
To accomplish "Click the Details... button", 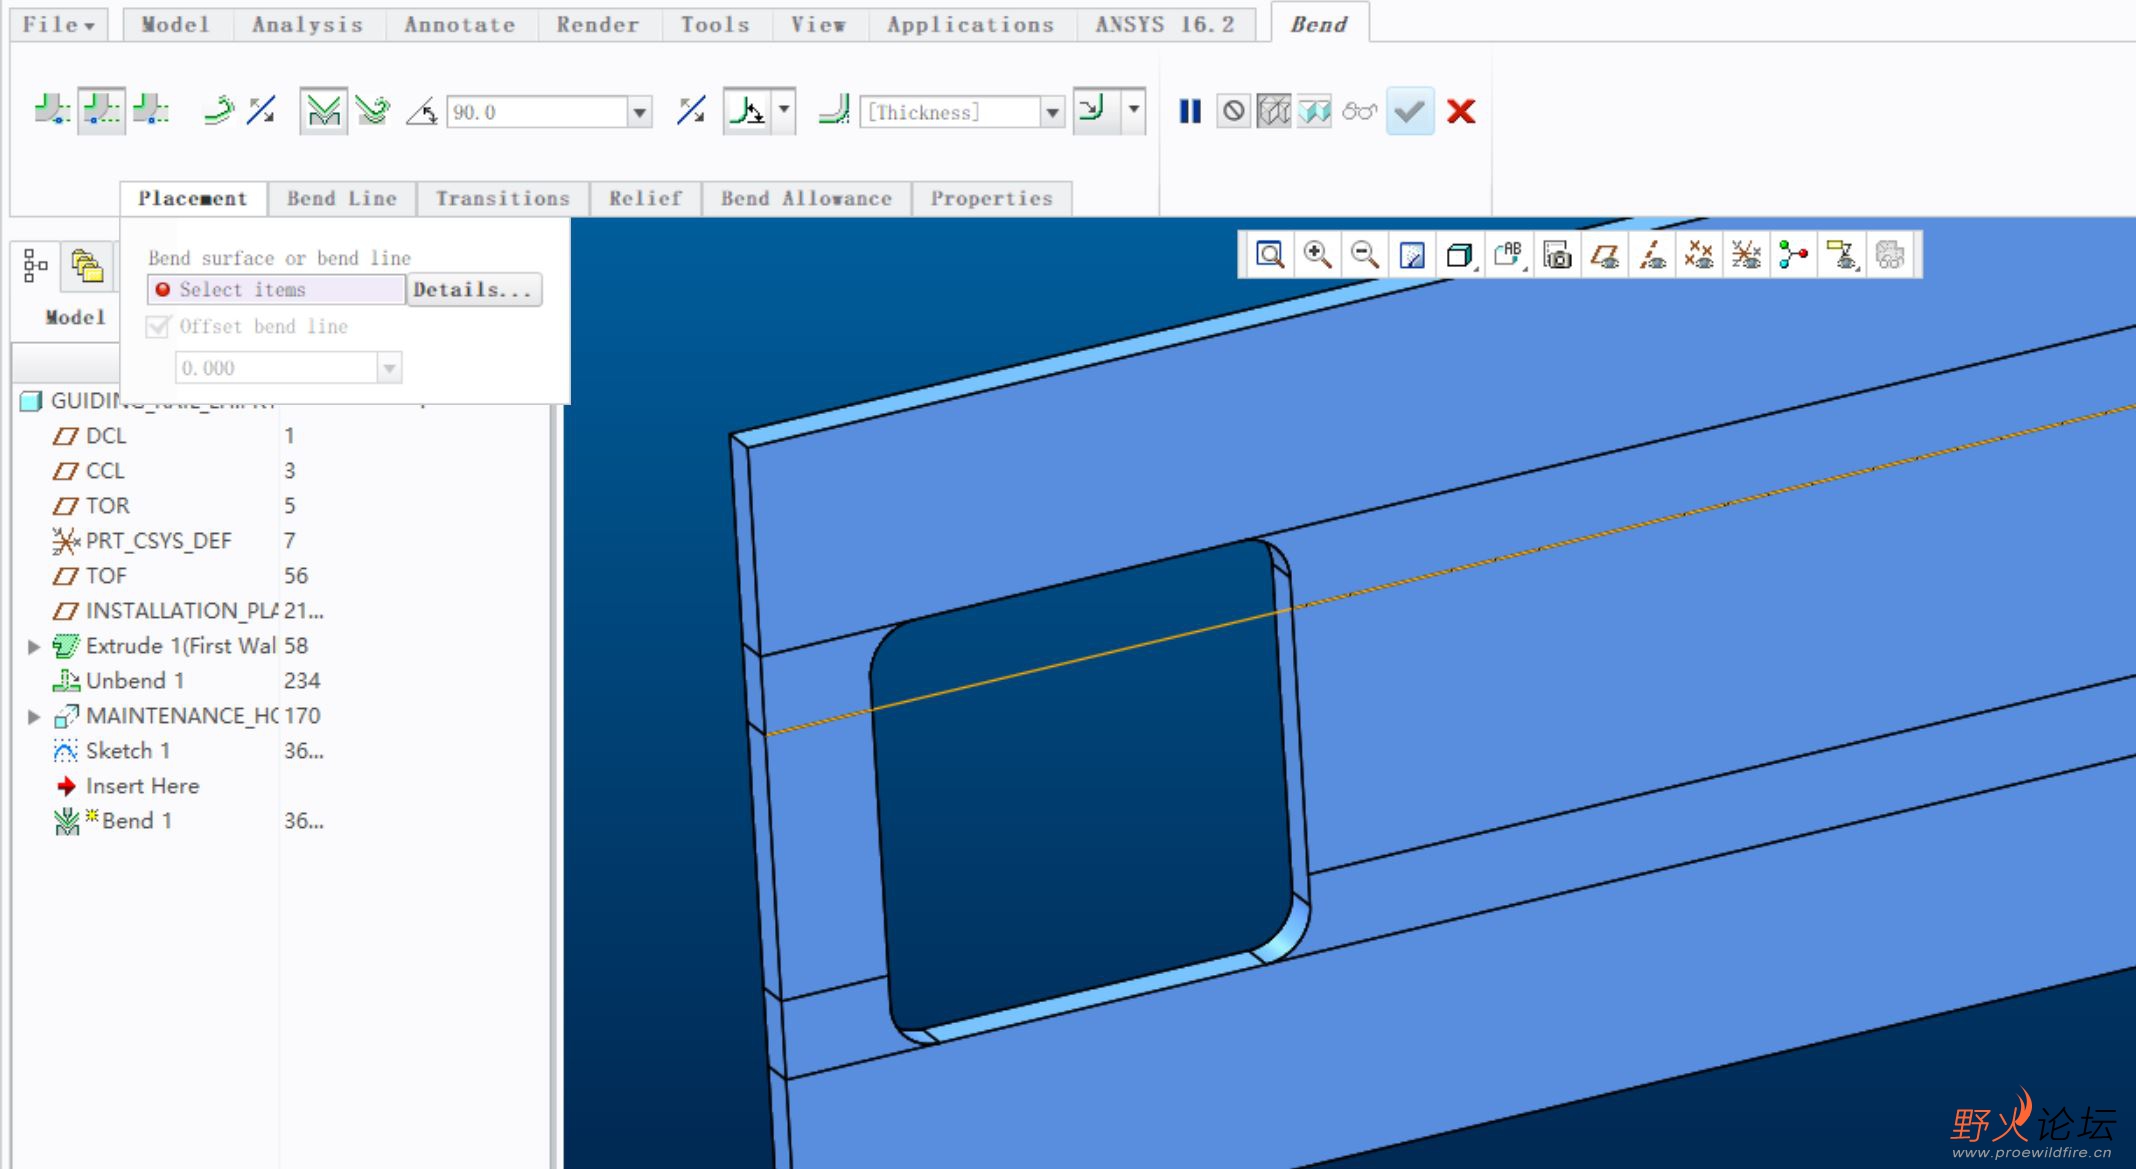I will pos(474,289).
